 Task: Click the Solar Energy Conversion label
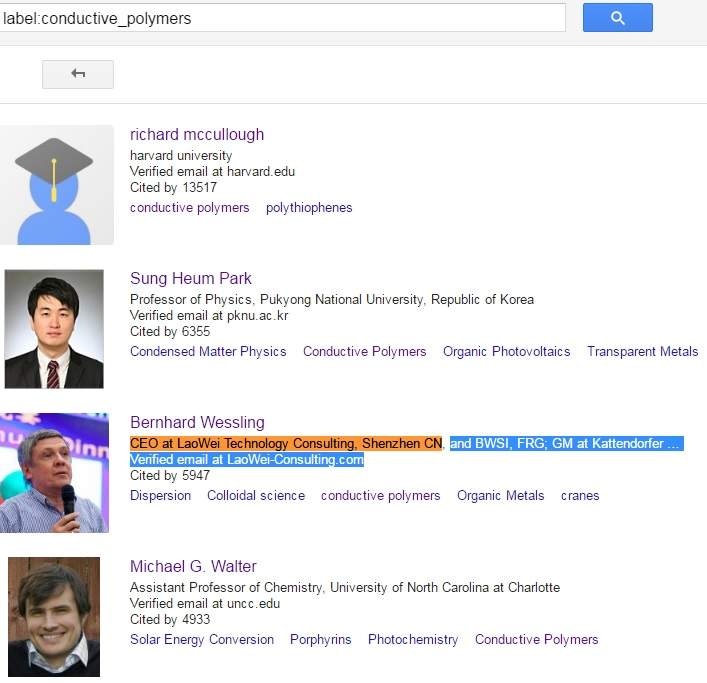pyautogui.click(x=202, y=640)
